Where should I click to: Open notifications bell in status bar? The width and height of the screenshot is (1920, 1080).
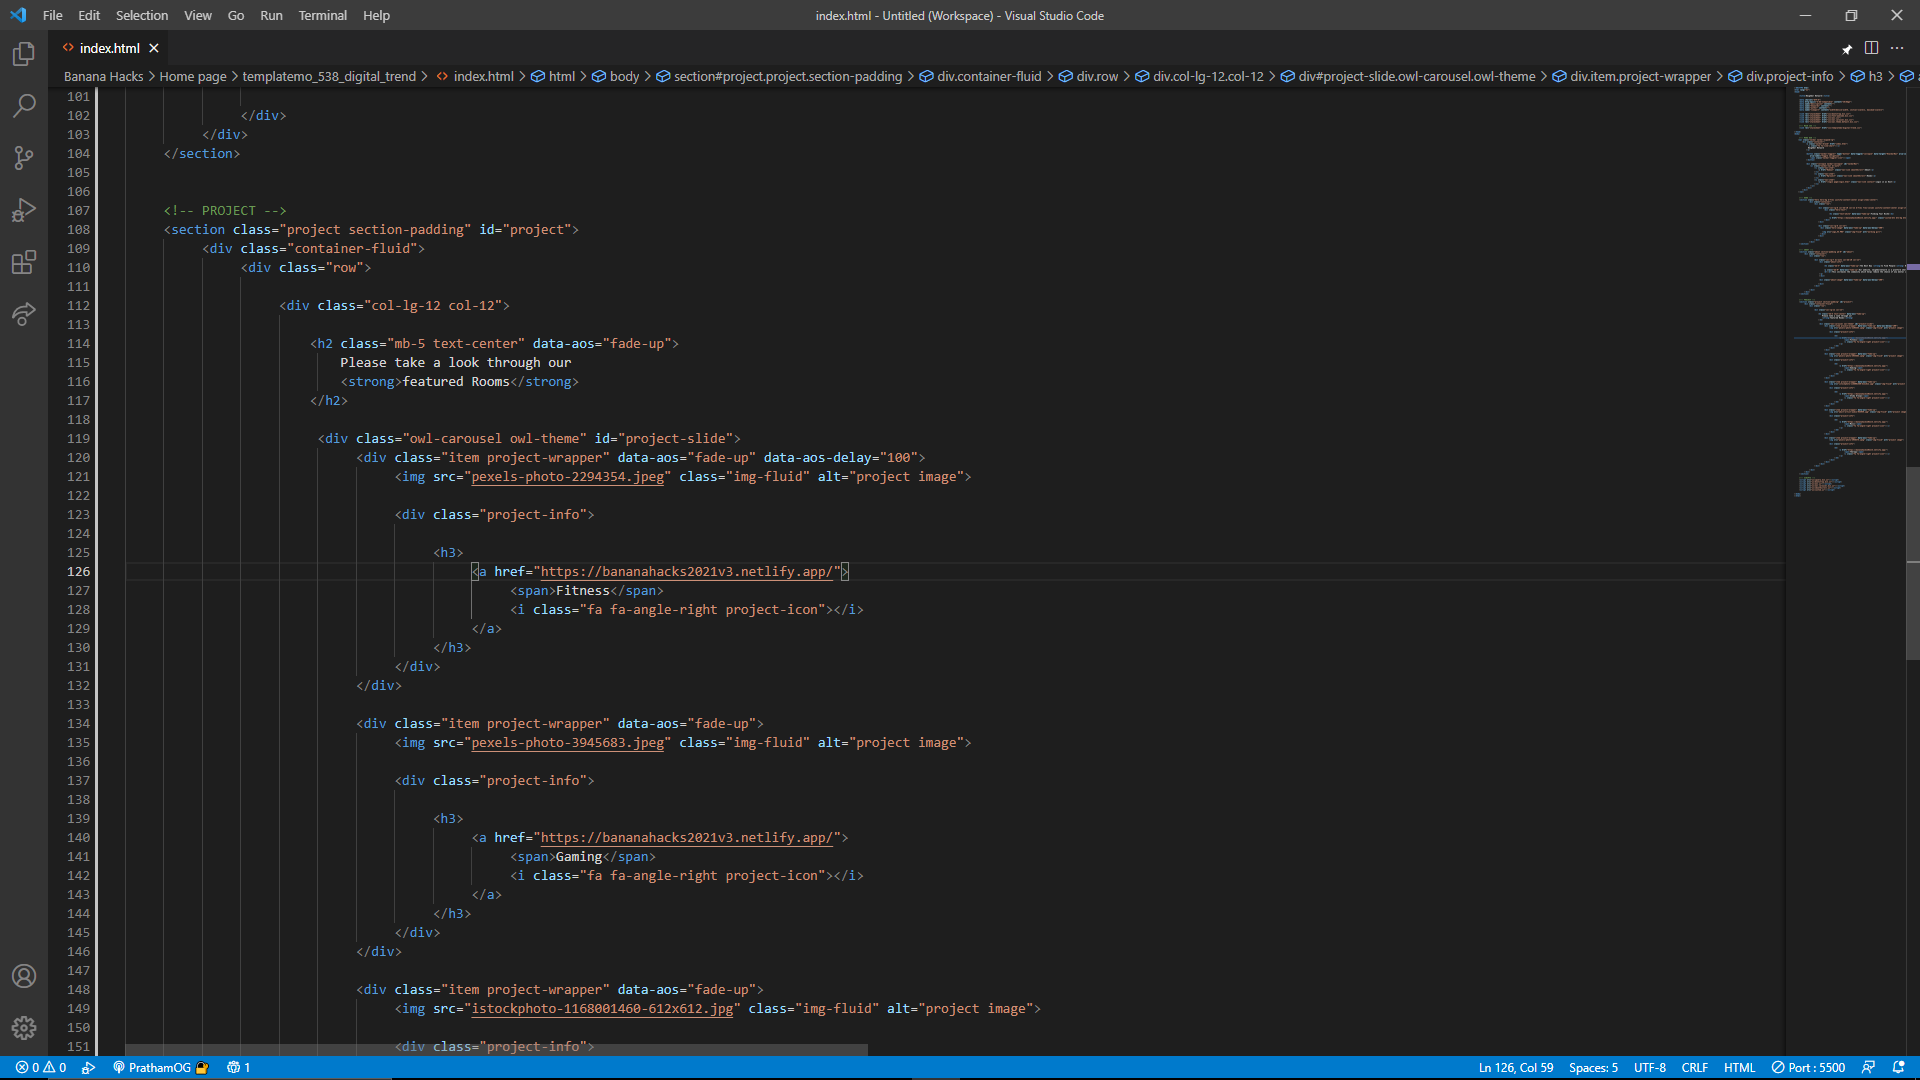(x=1899, y=1067)
